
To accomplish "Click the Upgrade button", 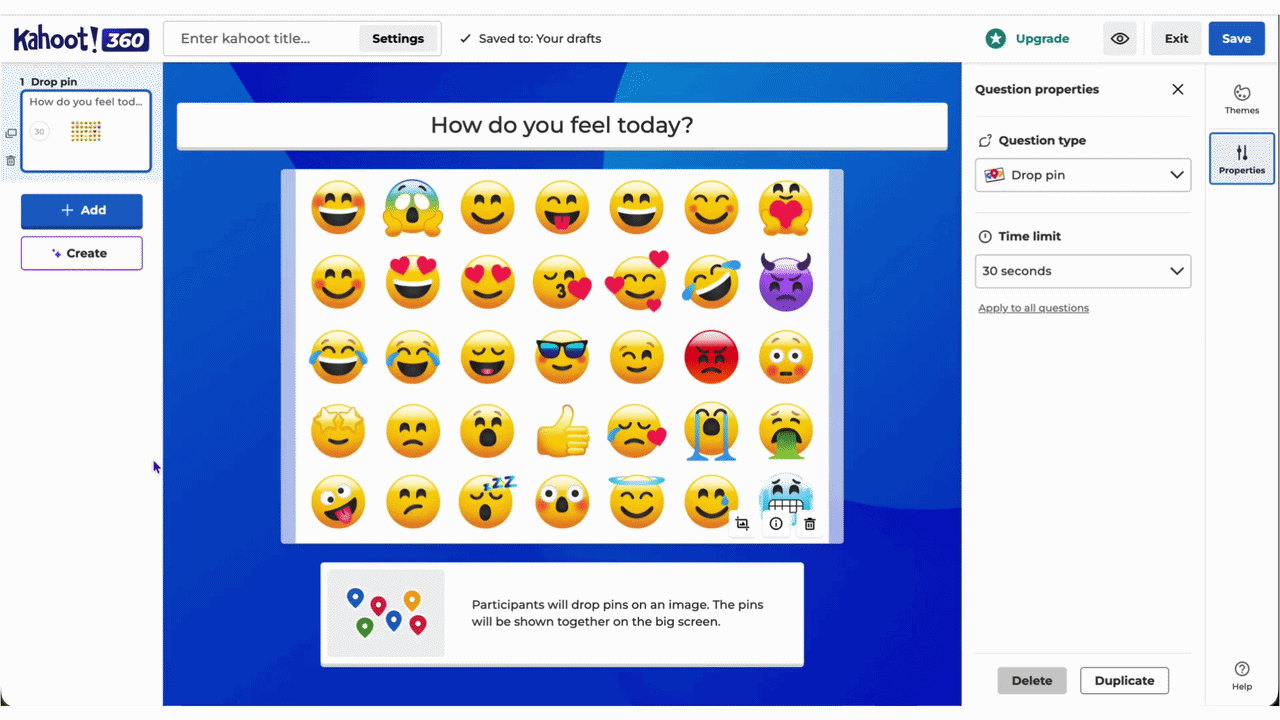I will 1028,39.
